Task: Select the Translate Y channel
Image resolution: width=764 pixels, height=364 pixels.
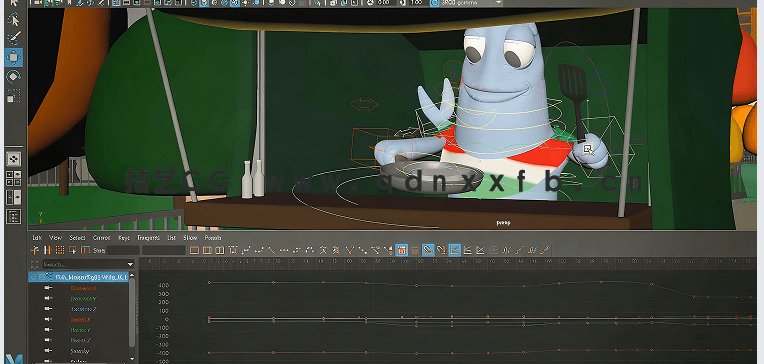Action: coord(83,298)
